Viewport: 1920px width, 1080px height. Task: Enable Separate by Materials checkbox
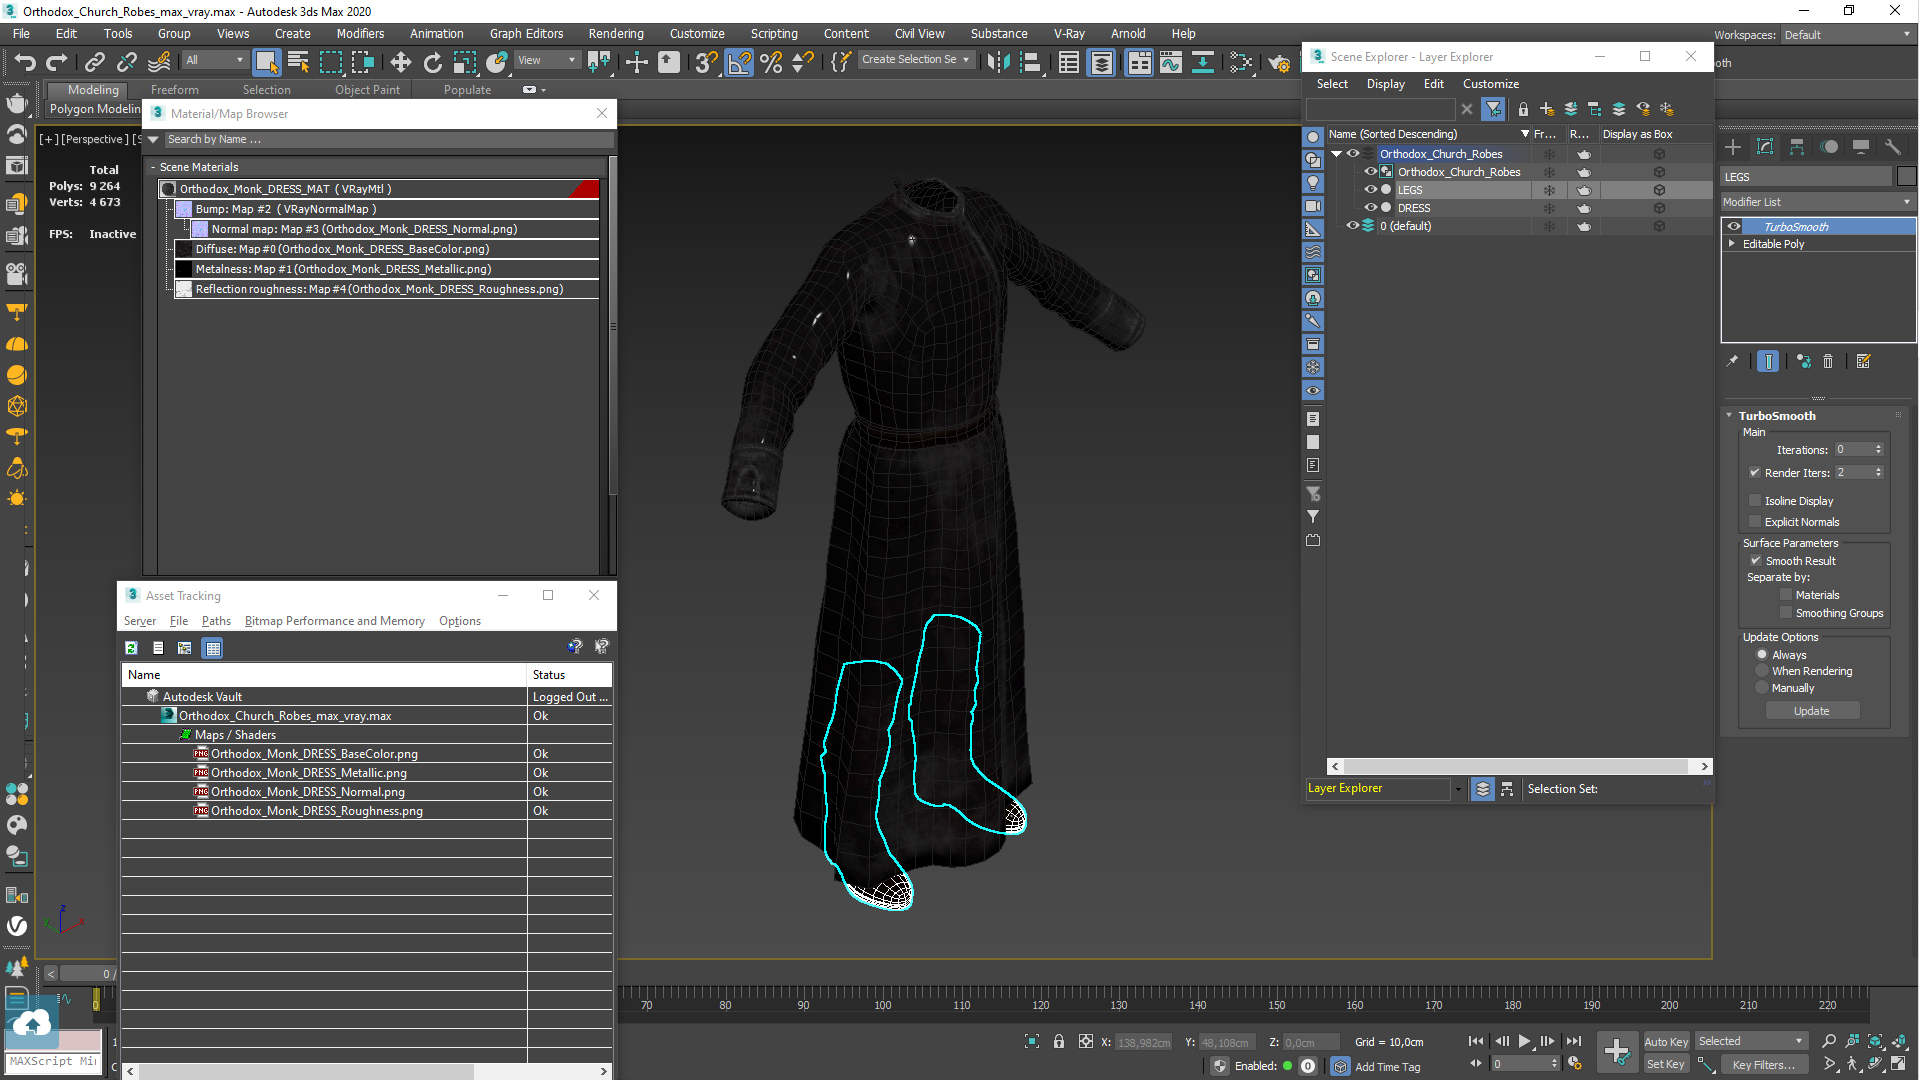1786,595
